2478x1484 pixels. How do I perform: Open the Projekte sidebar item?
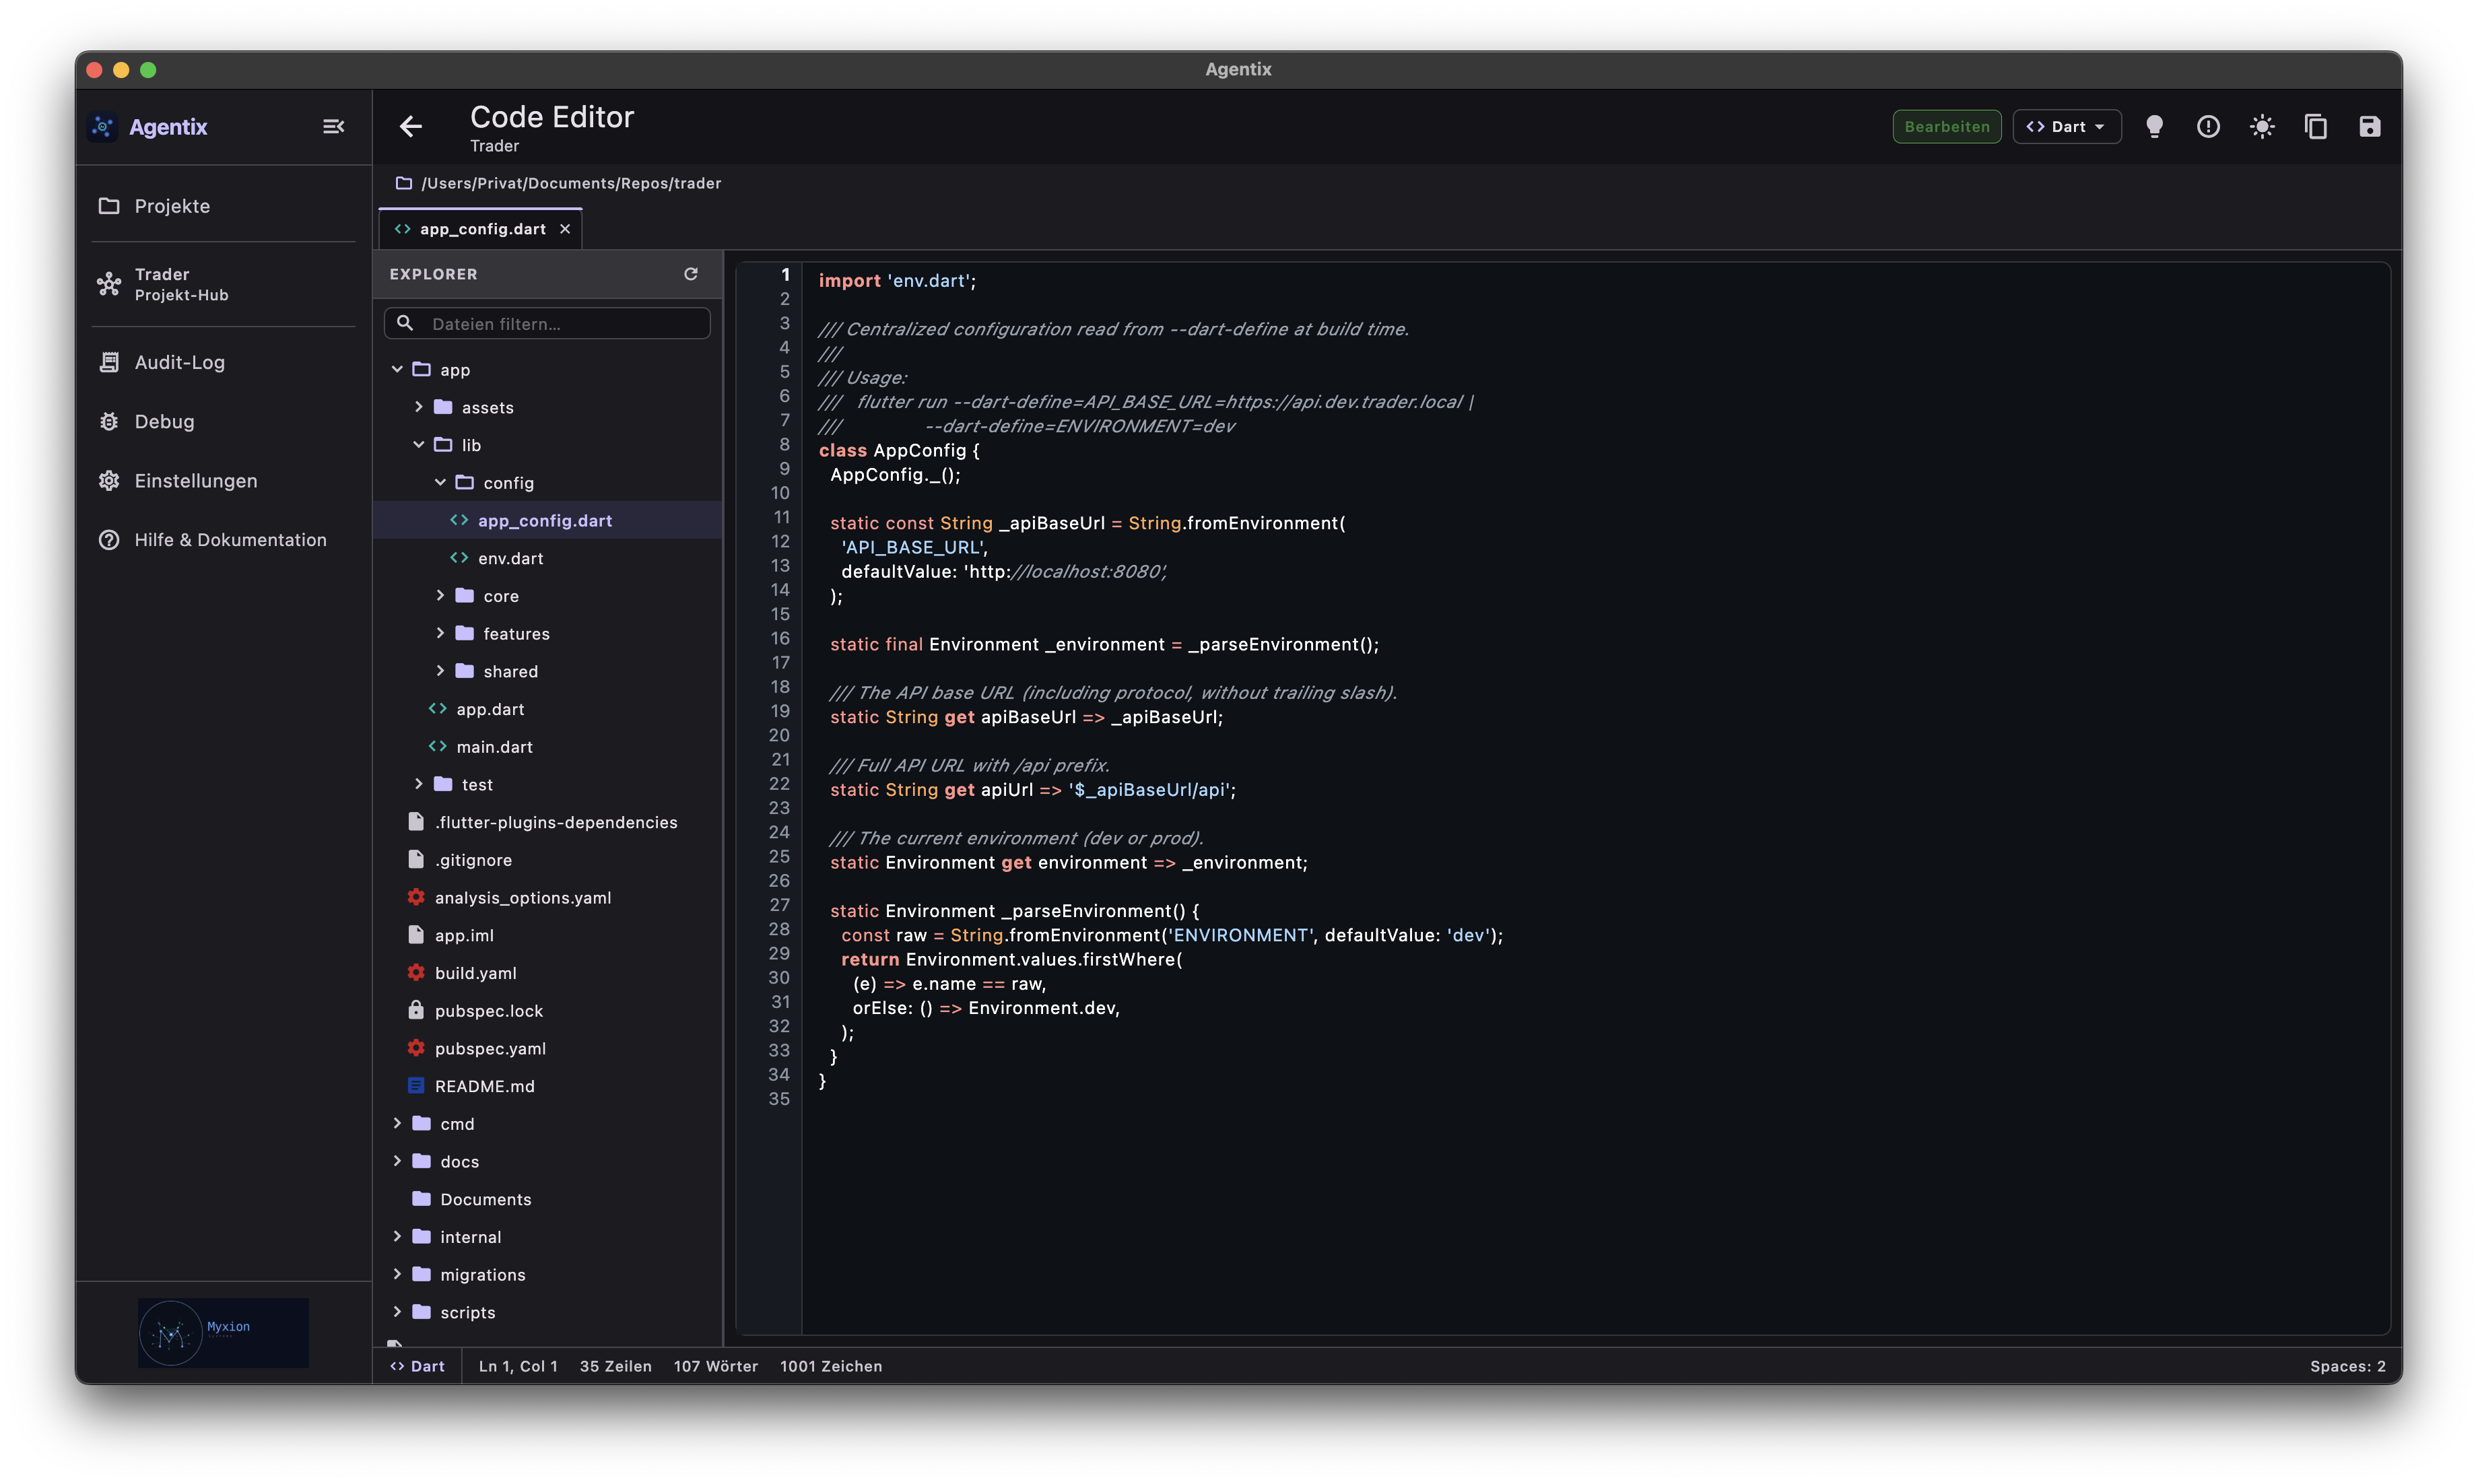click(223, 206)
